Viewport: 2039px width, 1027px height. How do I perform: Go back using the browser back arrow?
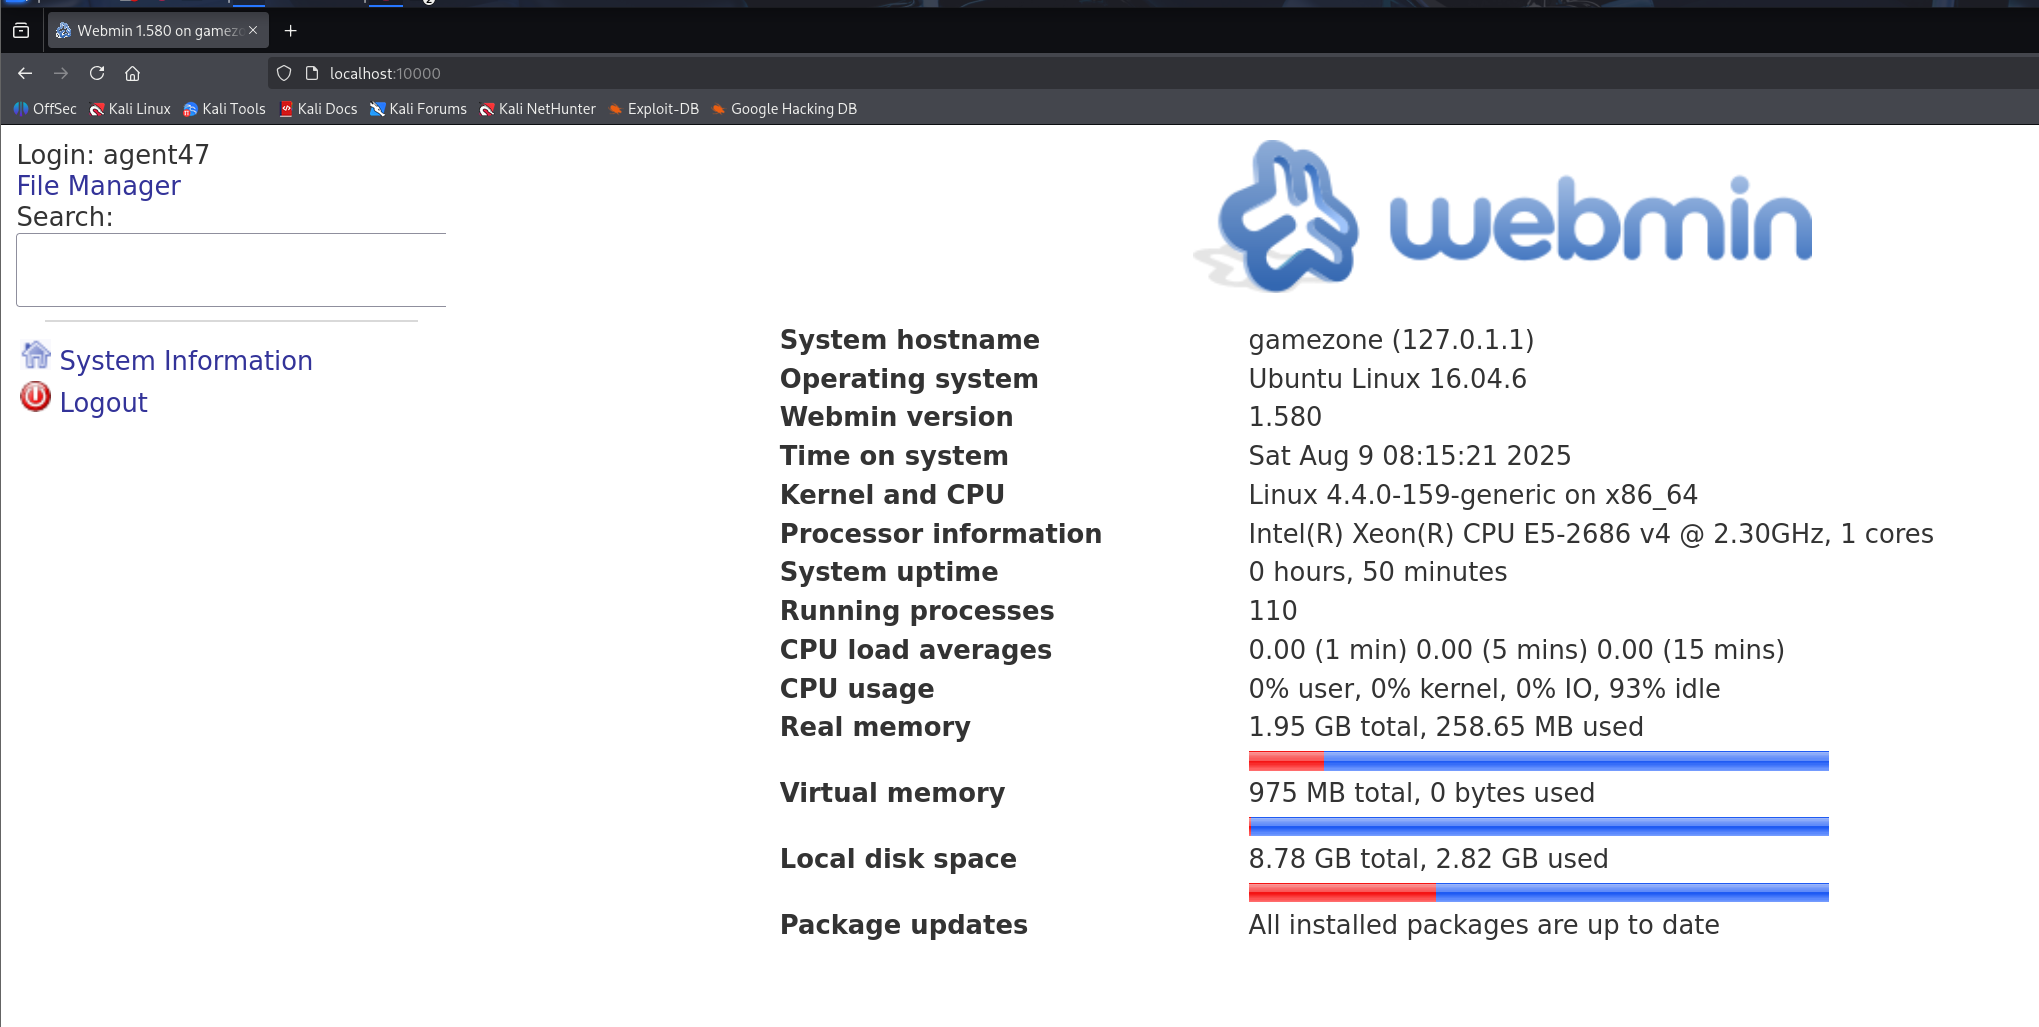pos(25,73)
